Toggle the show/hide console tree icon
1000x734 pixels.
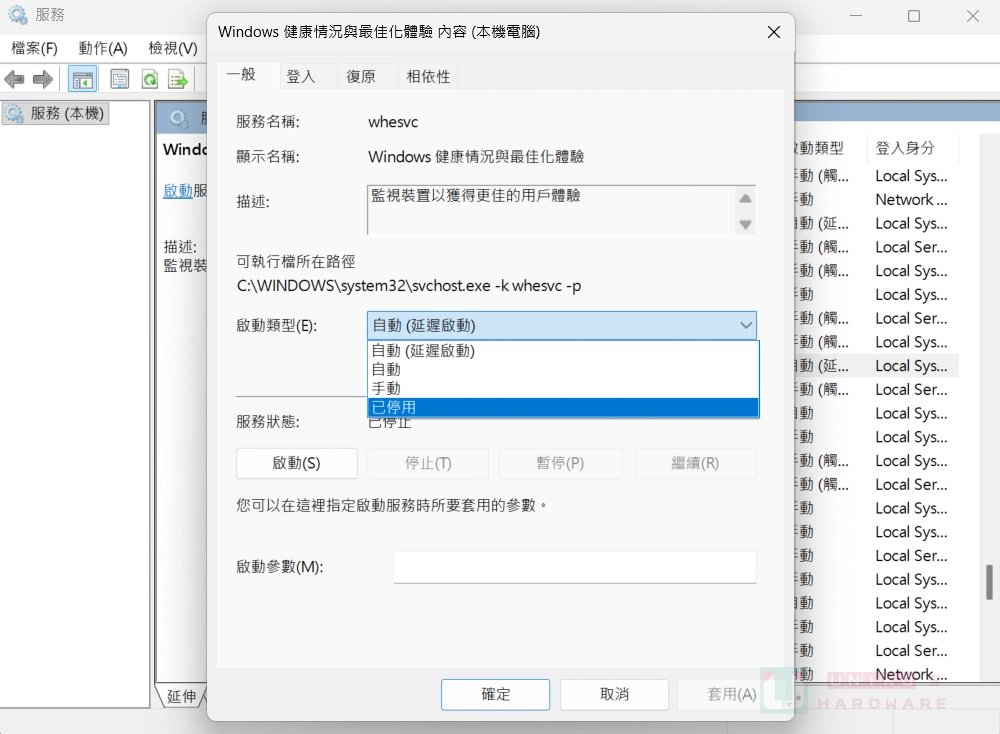click(x=82, y=80)
